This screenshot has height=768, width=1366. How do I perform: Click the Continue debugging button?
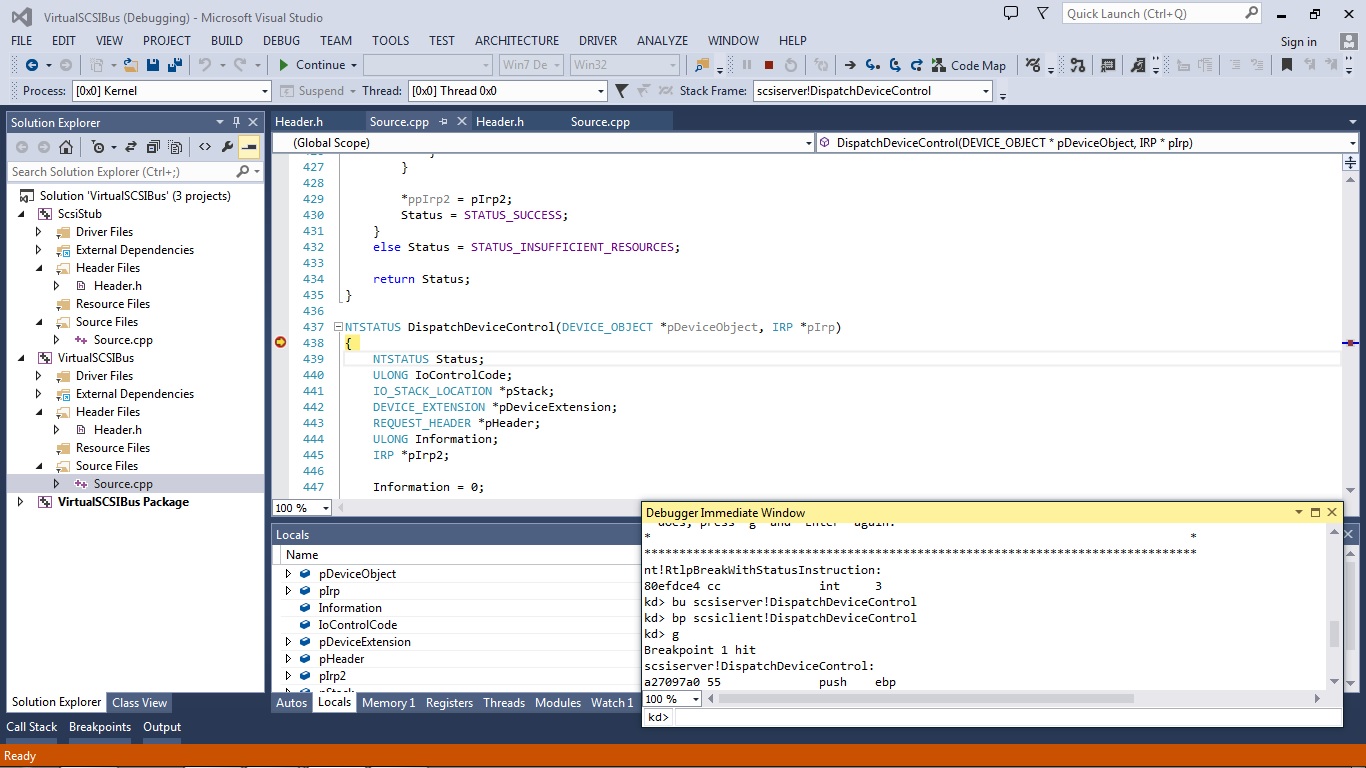click(311, 65)
